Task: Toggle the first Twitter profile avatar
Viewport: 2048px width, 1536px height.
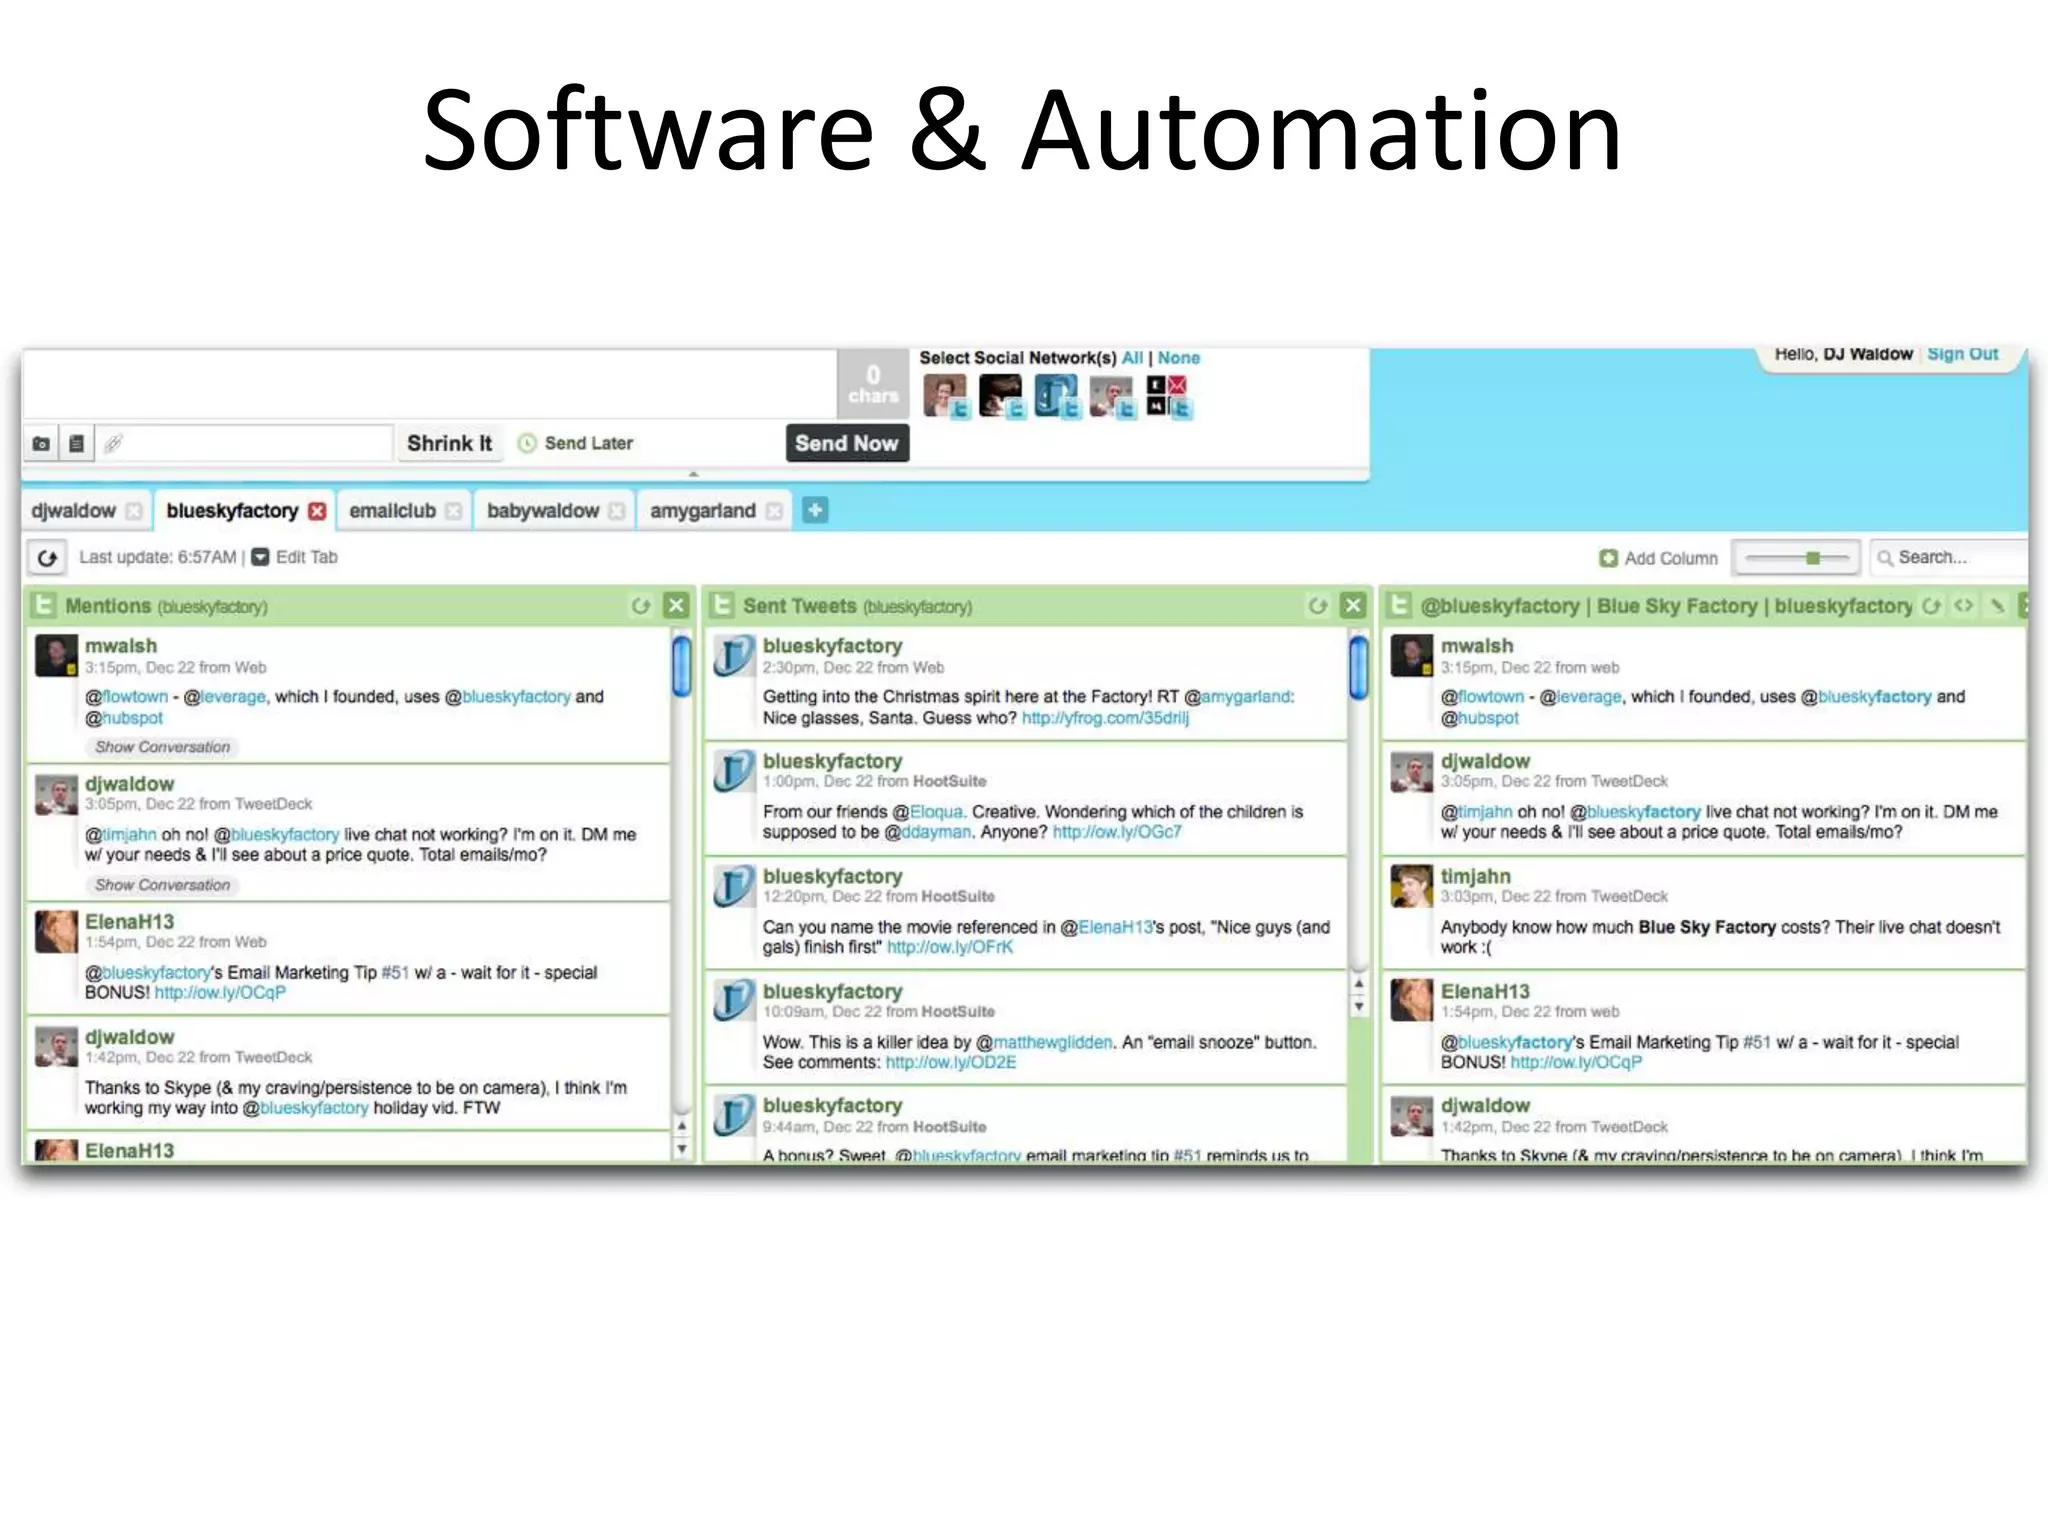Action: pyautogui.click(x=945, y=395)
